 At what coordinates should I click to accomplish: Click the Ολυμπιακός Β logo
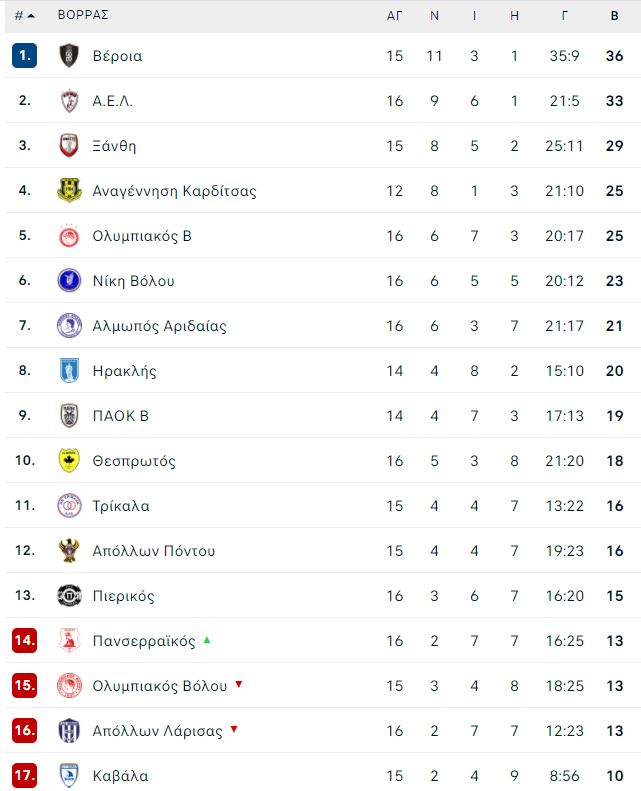click(69, 236)
